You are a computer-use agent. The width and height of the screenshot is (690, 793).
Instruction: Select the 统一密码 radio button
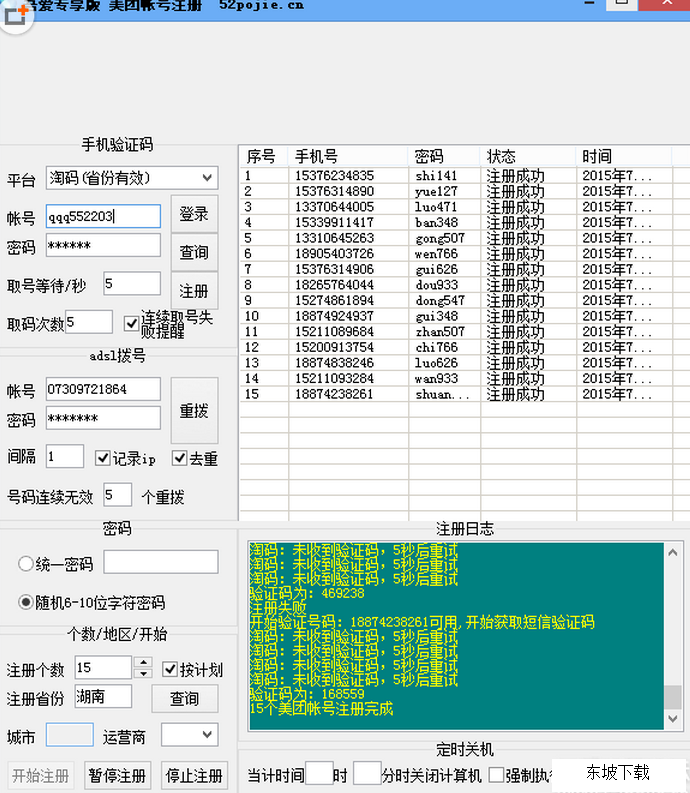click(27, 564)
